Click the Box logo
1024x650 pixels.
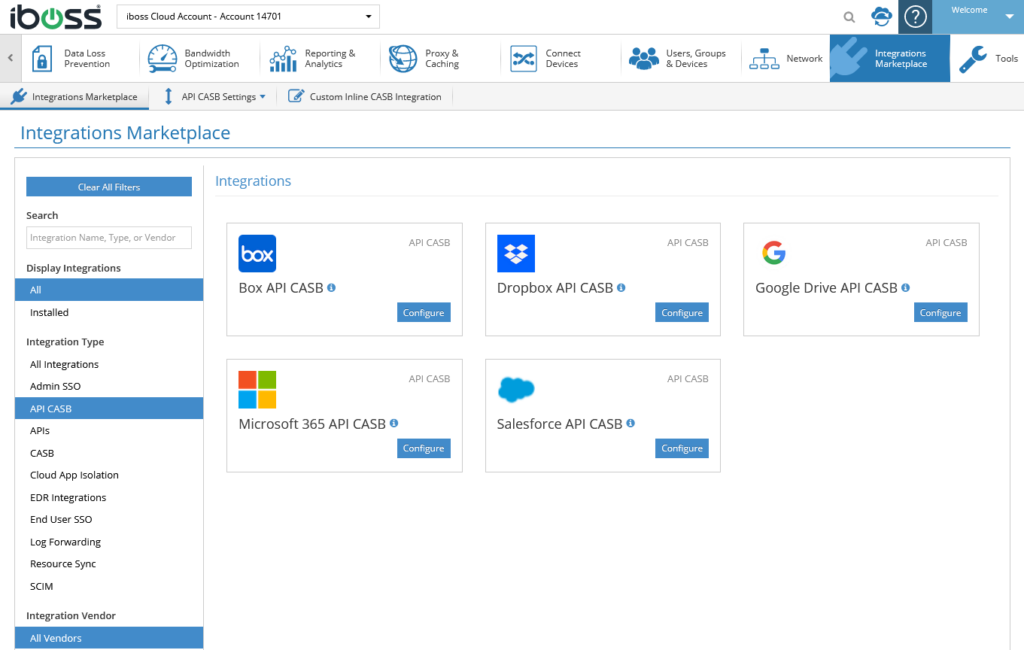coord(257,253)
